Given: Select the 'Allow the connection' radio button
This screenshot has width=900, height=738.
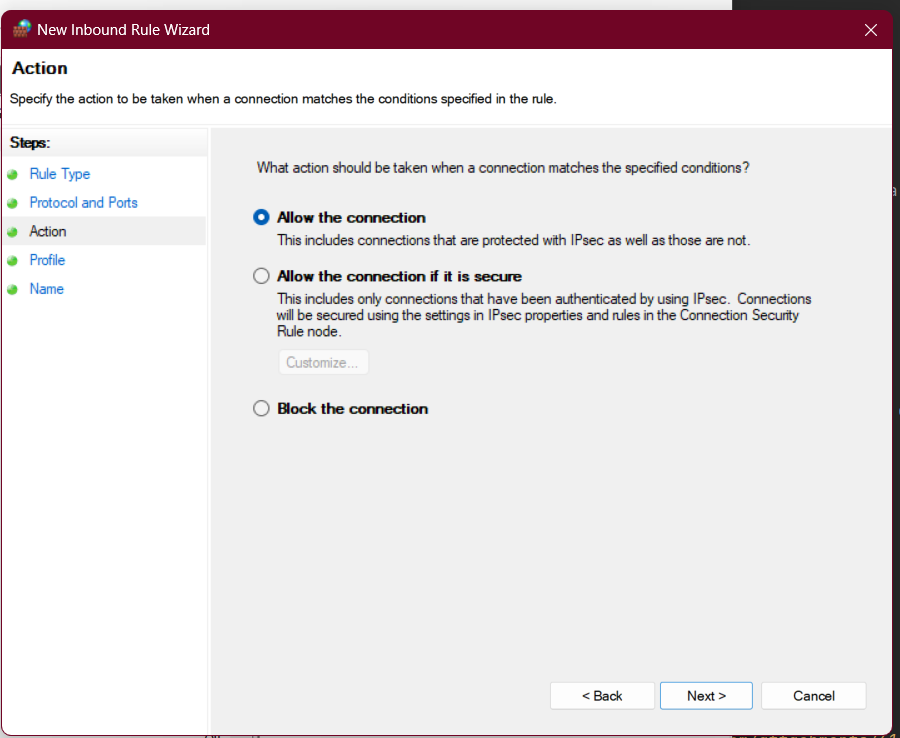Looking at the screenshot, I should tap(262, 217).
